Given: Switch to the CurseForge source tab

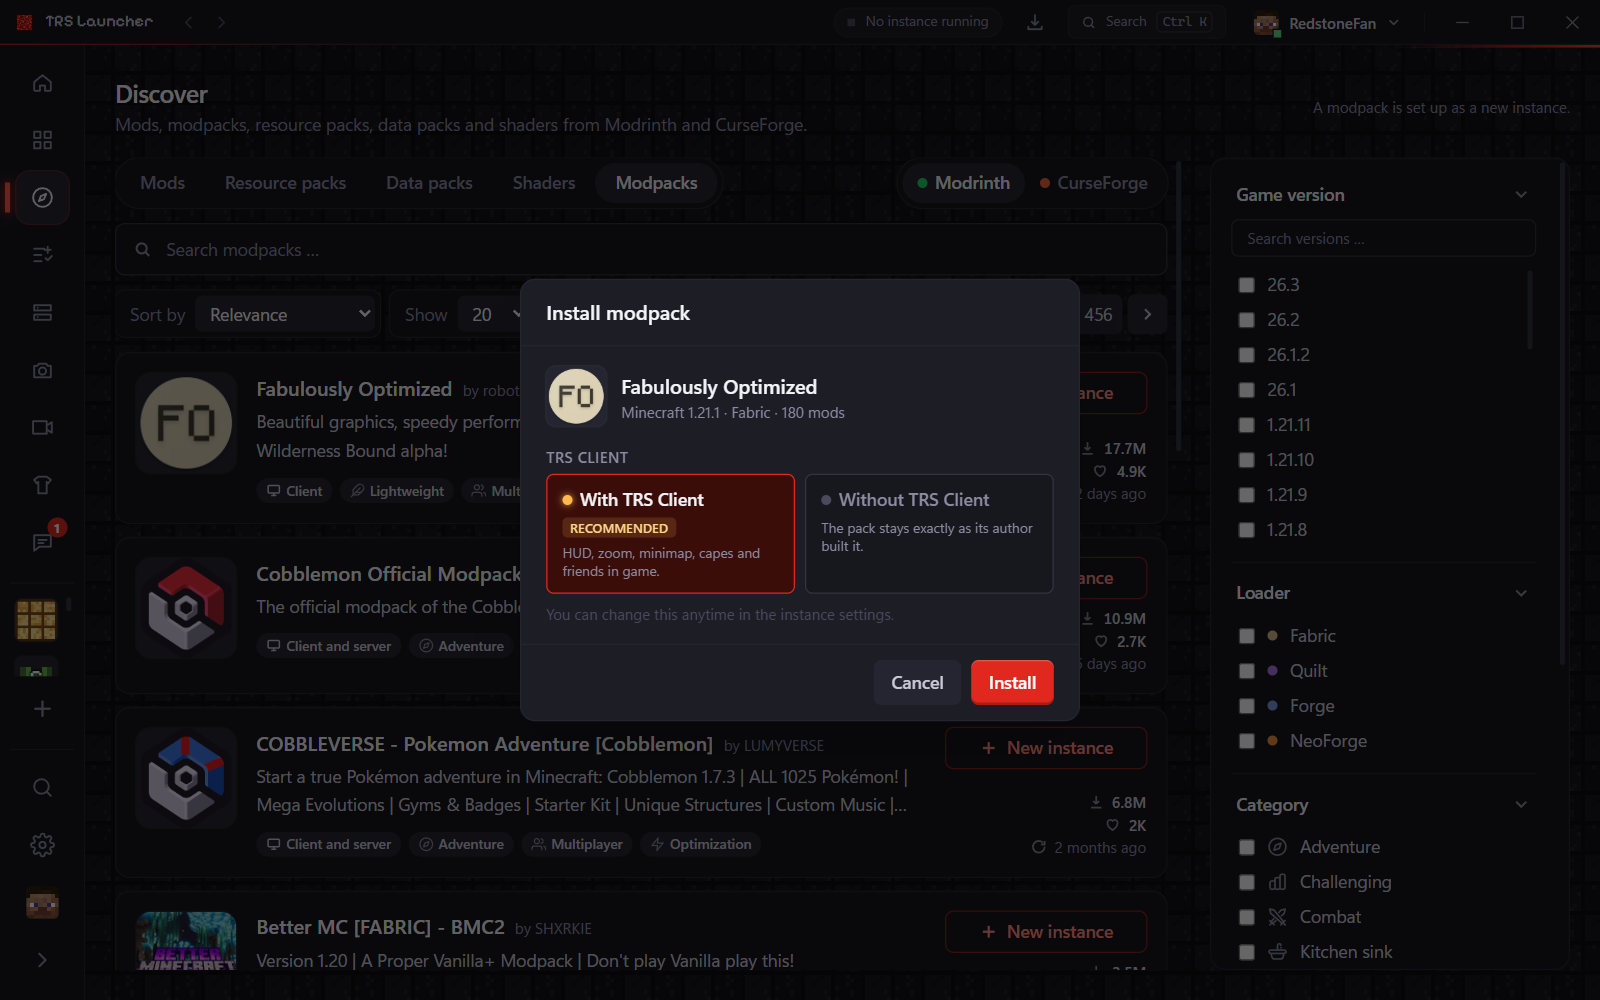Looking at the screenshot, I should coord(1093,183).
